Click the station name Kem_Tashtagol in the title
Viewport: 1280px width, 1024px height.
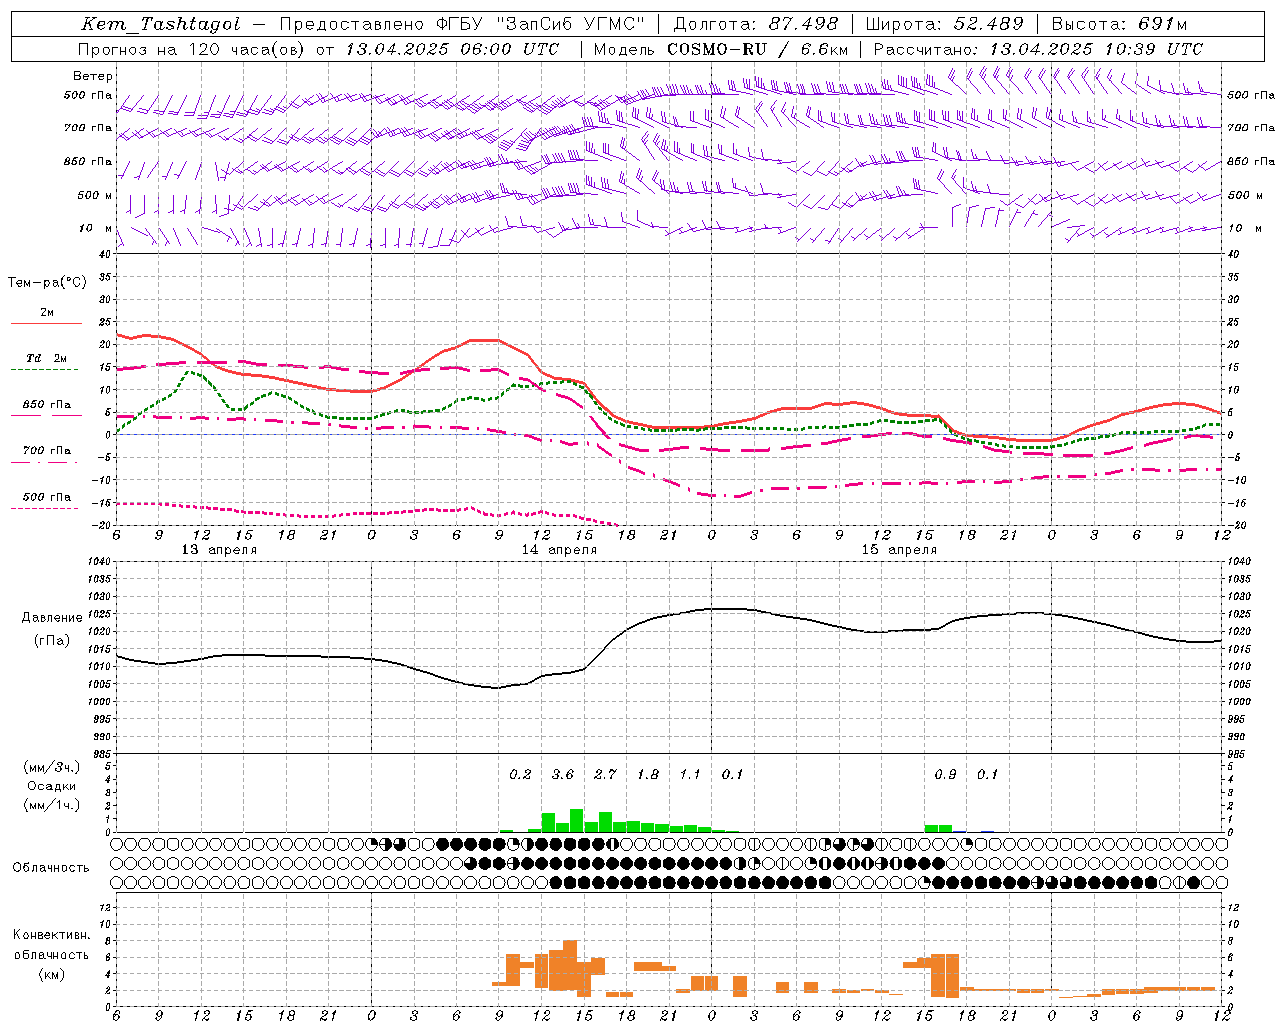pyautogui.click(x=160, y=24)
